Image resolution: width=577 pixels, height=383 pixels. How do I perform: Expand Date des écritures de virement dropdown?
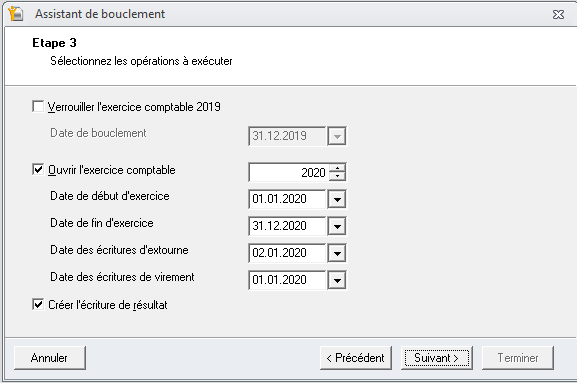pyautogui.click(x=337, y=280)
